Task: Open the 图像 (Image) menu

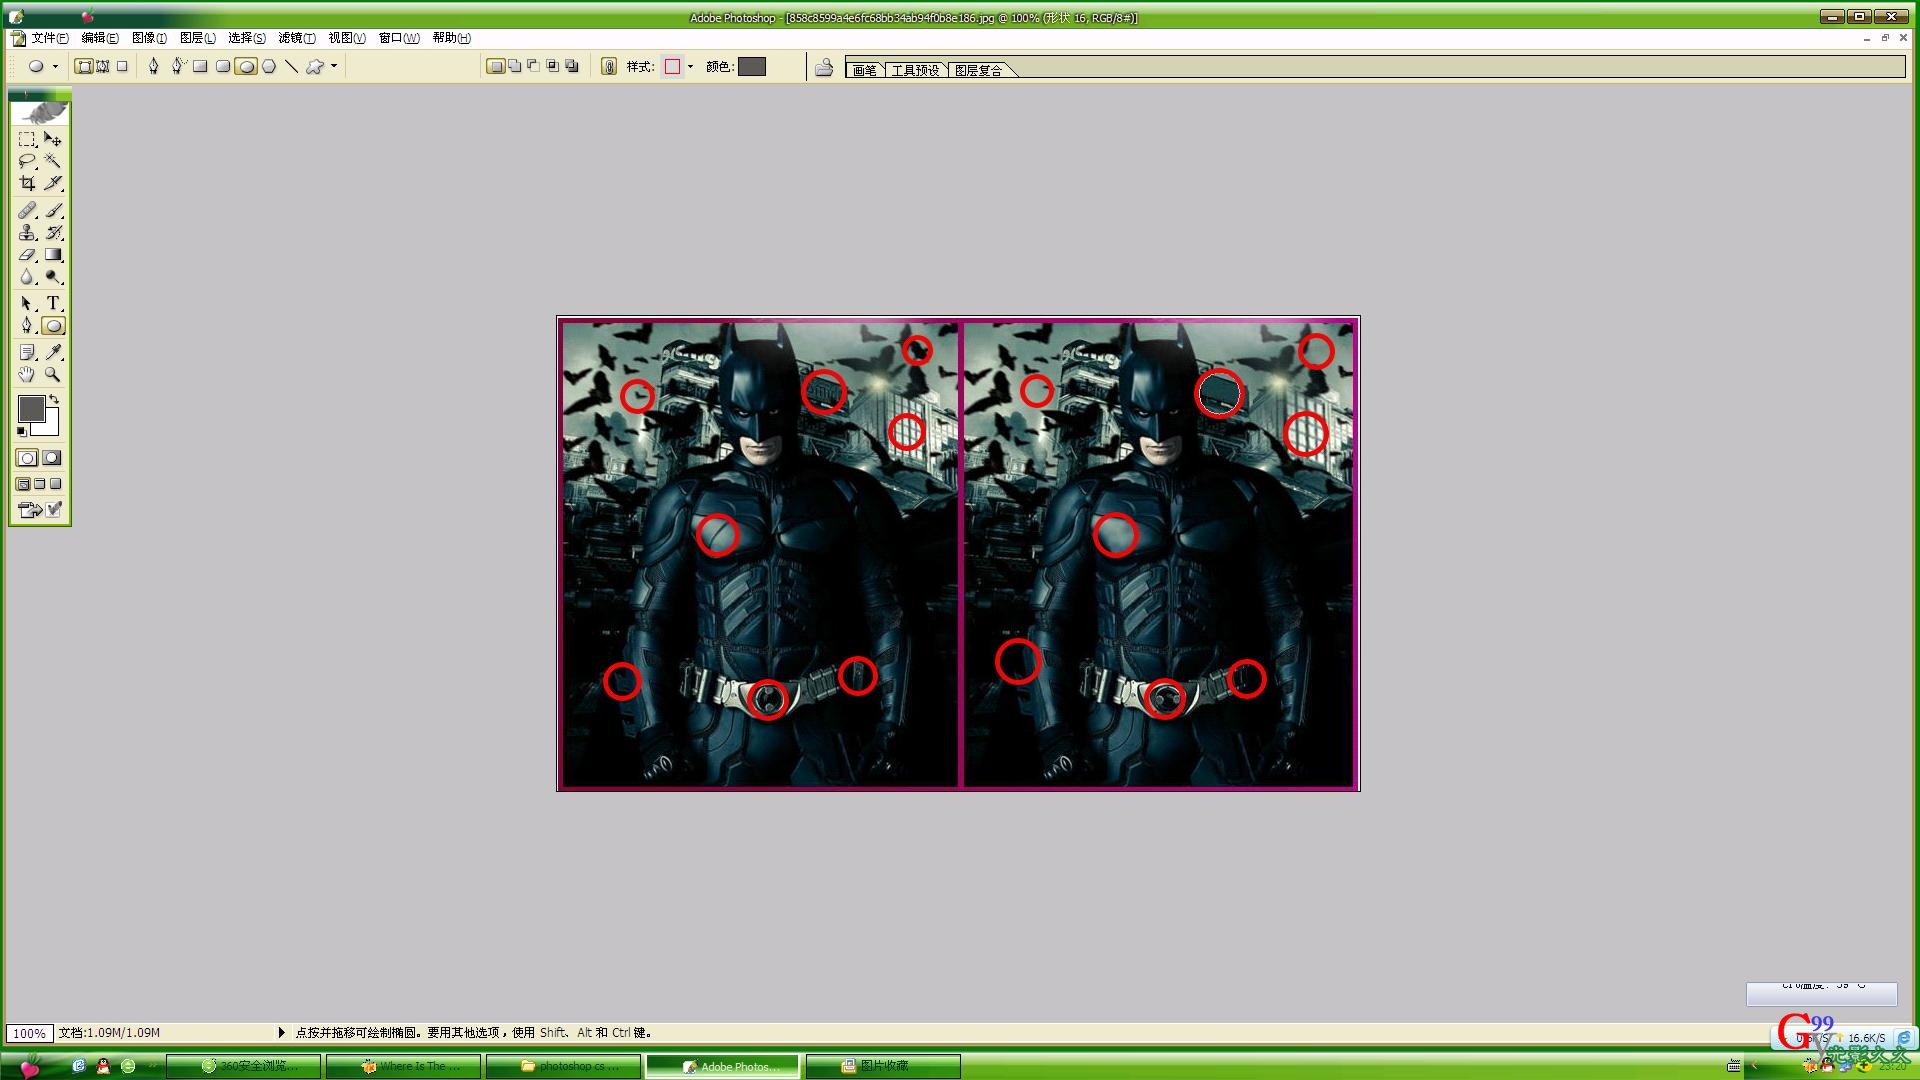Action: (149, 38)
